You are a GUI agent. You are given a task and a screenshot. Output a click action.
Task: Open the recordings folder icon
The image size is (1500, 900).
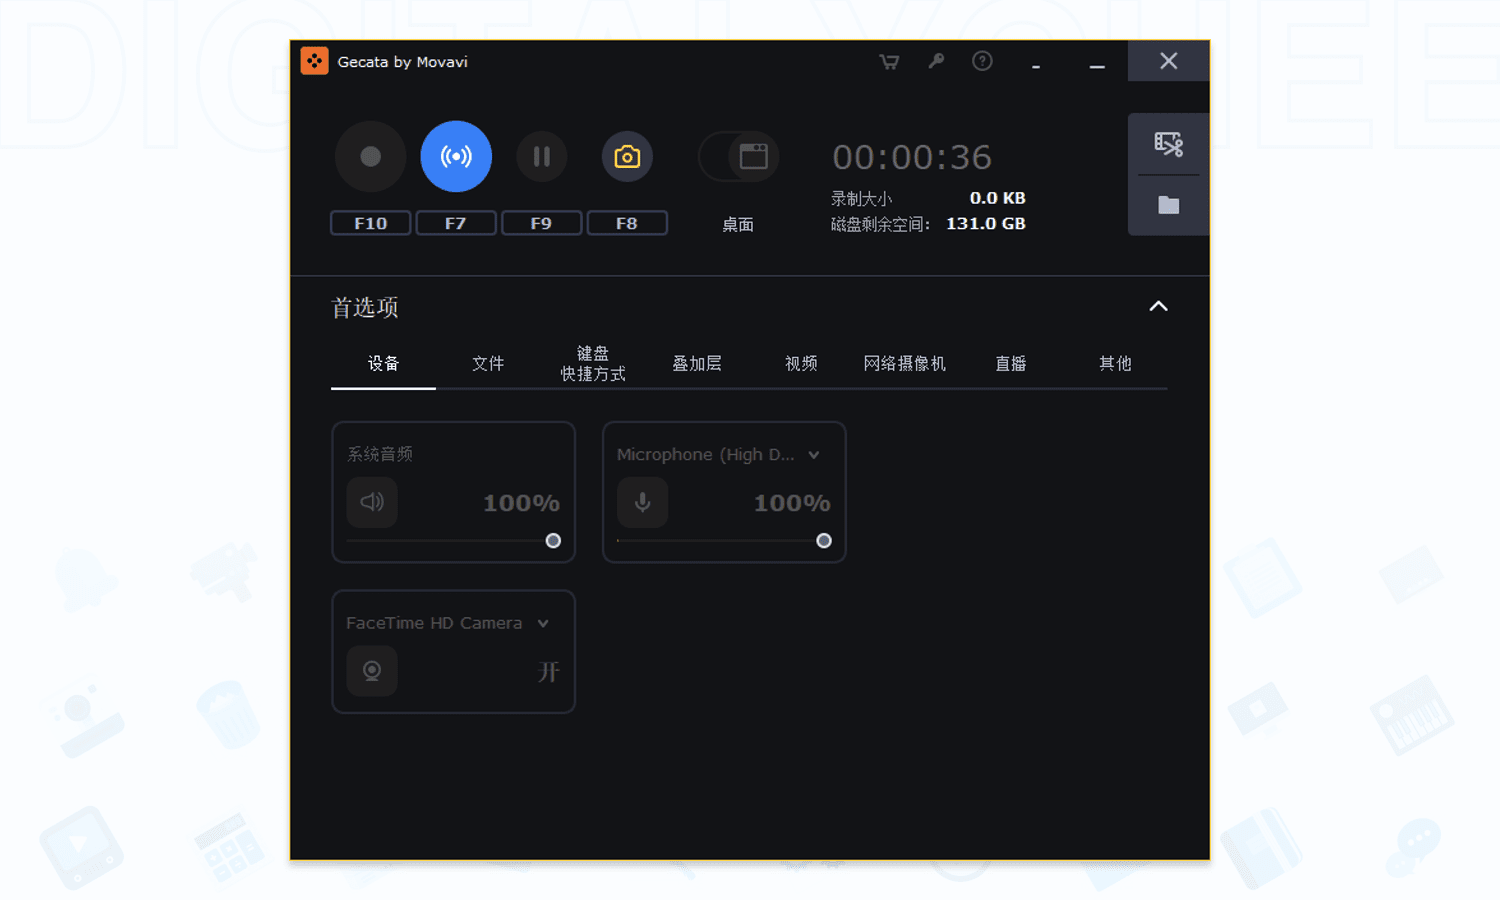coord(1168,206)
